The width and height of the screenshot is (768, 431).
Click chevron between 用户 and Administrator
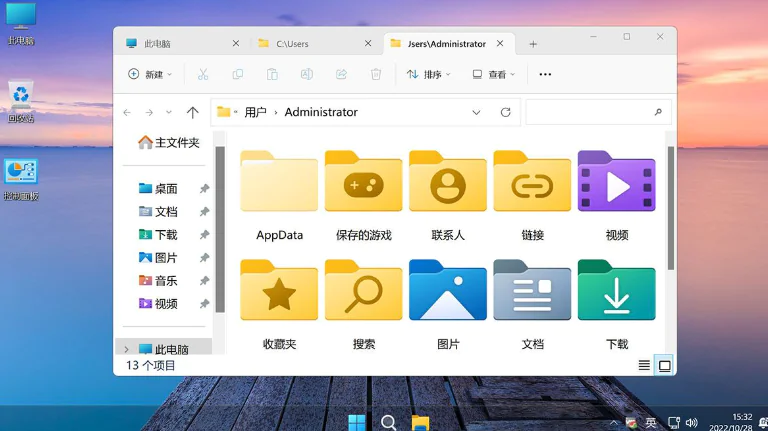click(276, 113)
